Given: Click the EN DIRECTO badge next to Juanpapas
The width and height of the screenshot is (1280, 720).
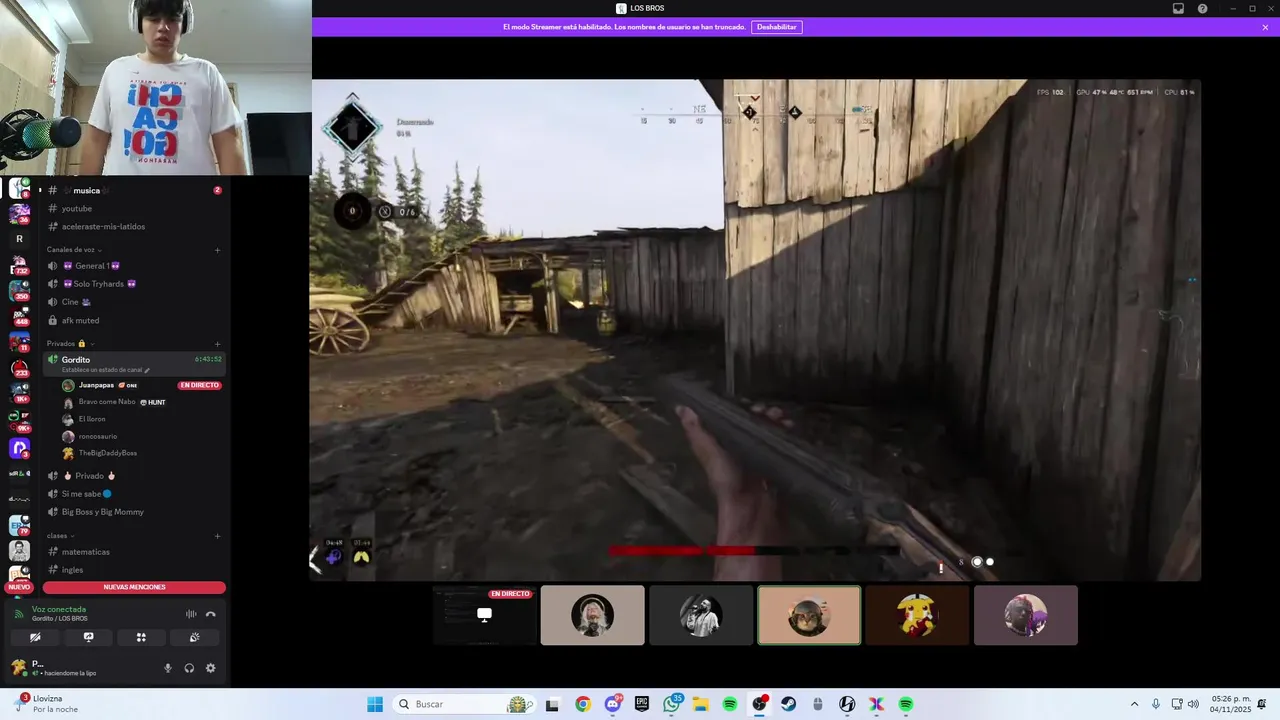Looking at the screenshot, I should tap(199, 385).
